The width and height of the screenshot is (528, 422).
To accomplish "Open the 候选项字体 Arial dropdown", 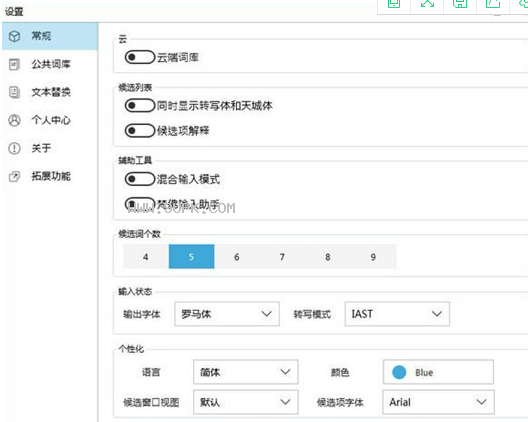I will [438, 402].
